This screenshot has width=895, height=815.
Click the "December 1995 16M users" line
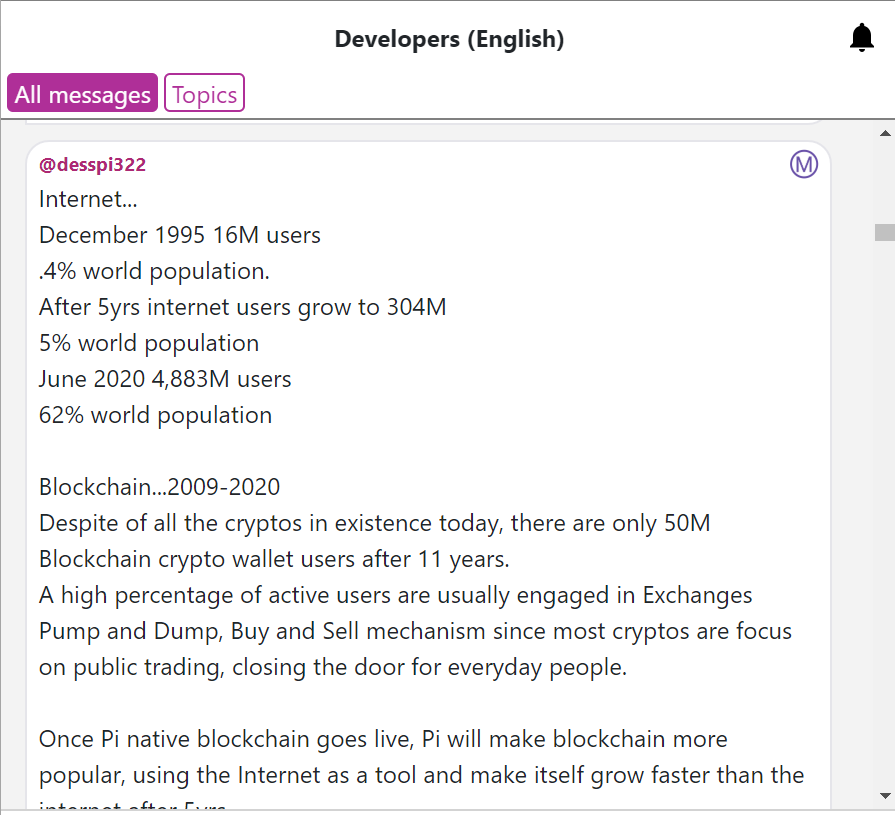[x=180, y=235]
